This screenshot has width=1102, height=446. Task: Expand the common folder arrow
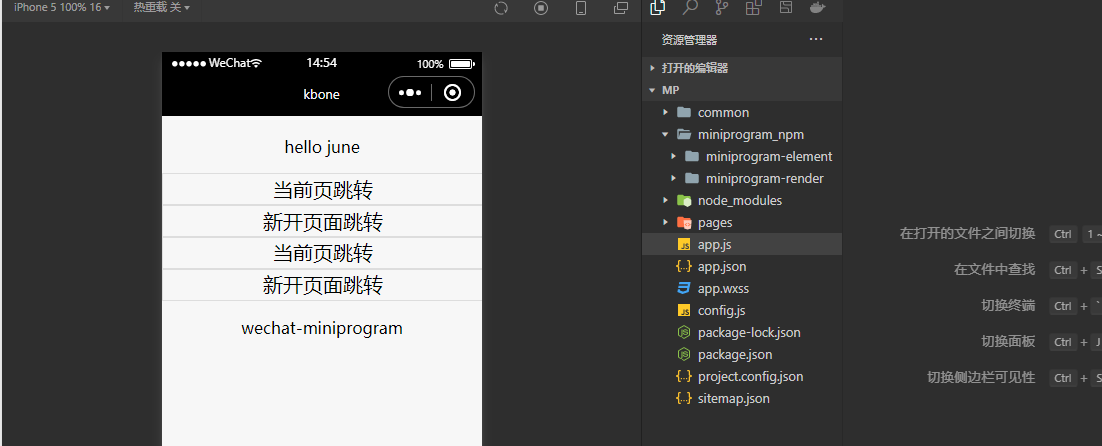tap(666, 112)
